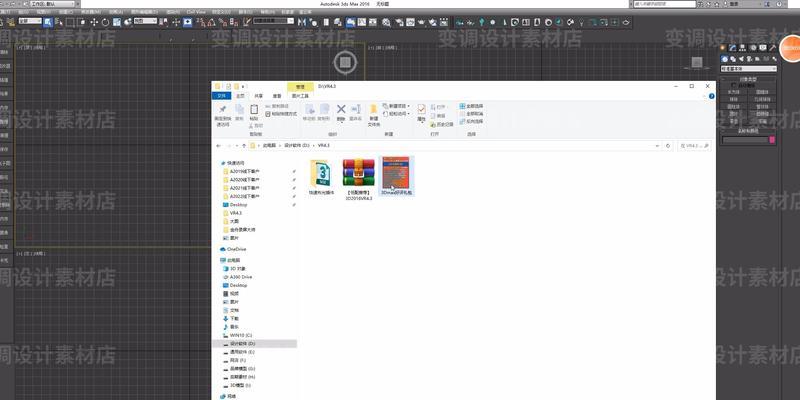Select the Select Object tool in 3ds Max toolbar

coord(47,22)
